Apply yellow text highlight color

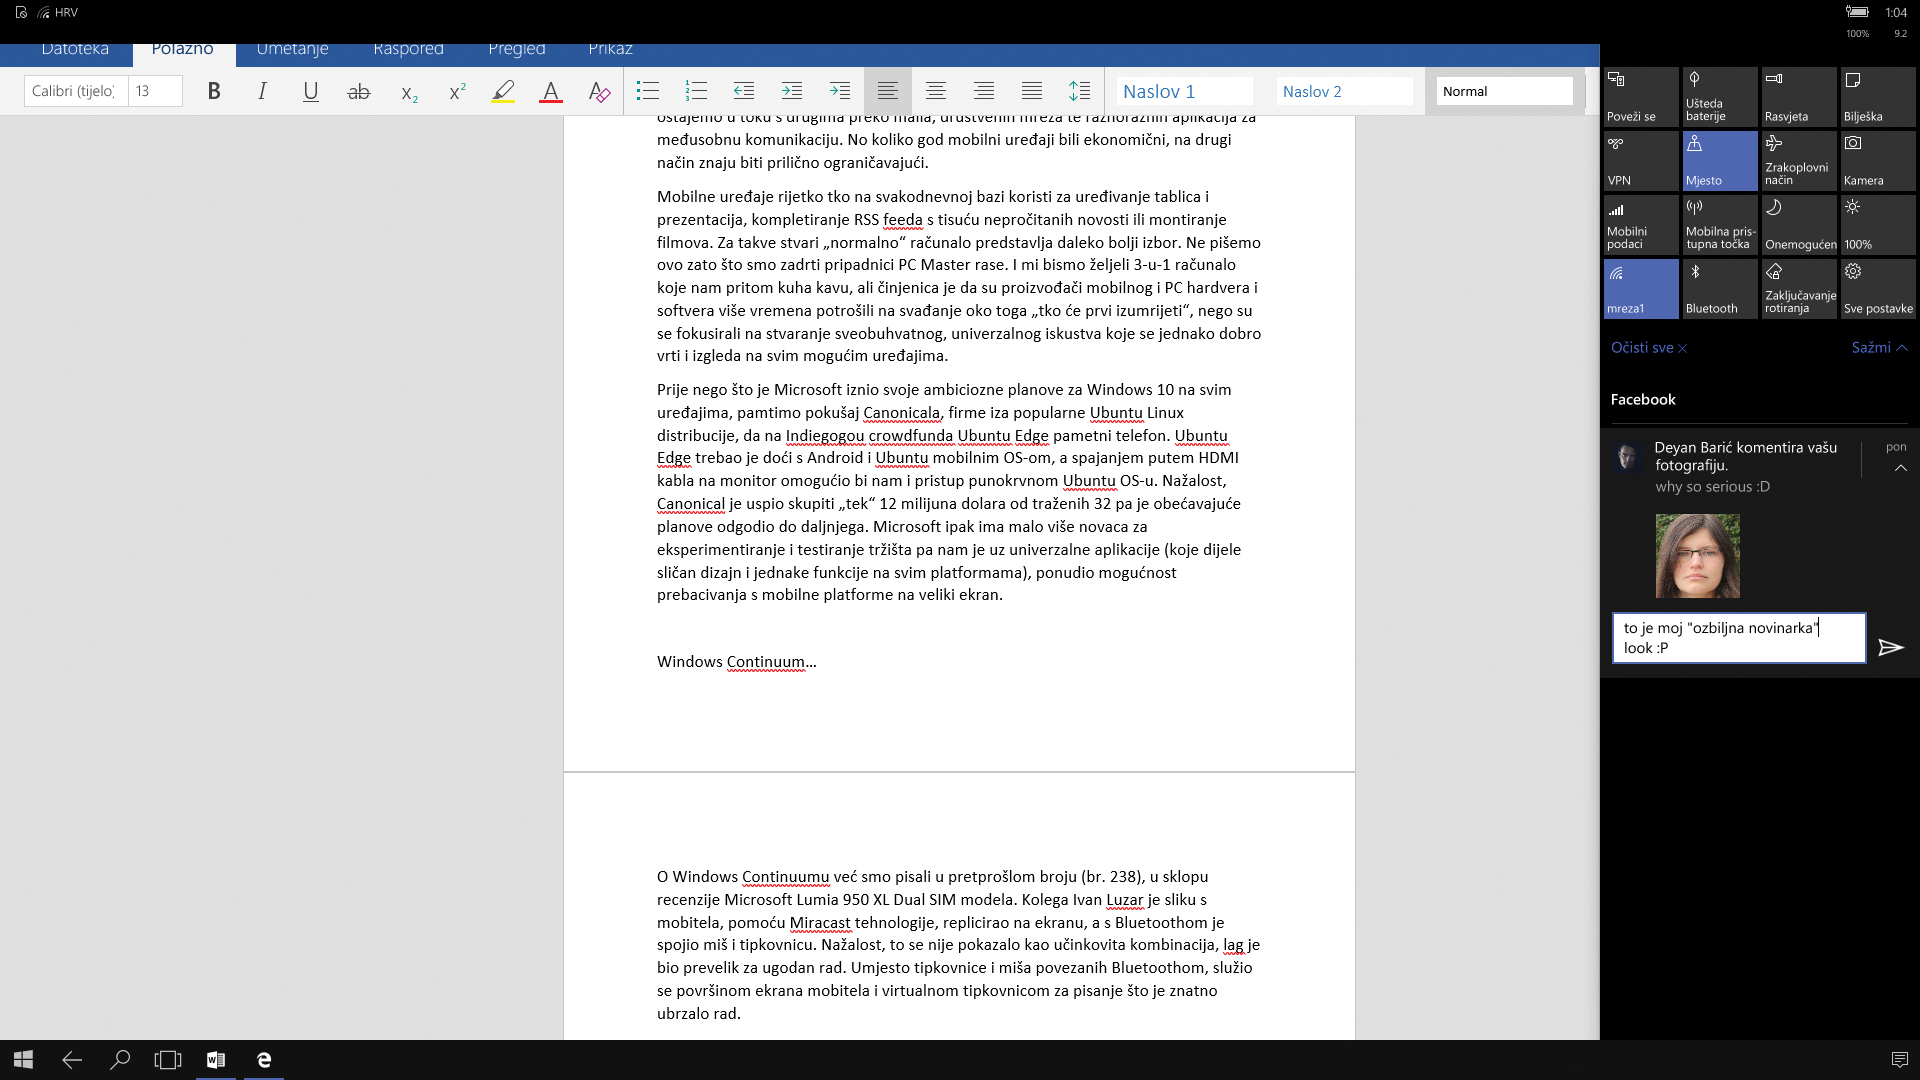(x=503, y=91)
